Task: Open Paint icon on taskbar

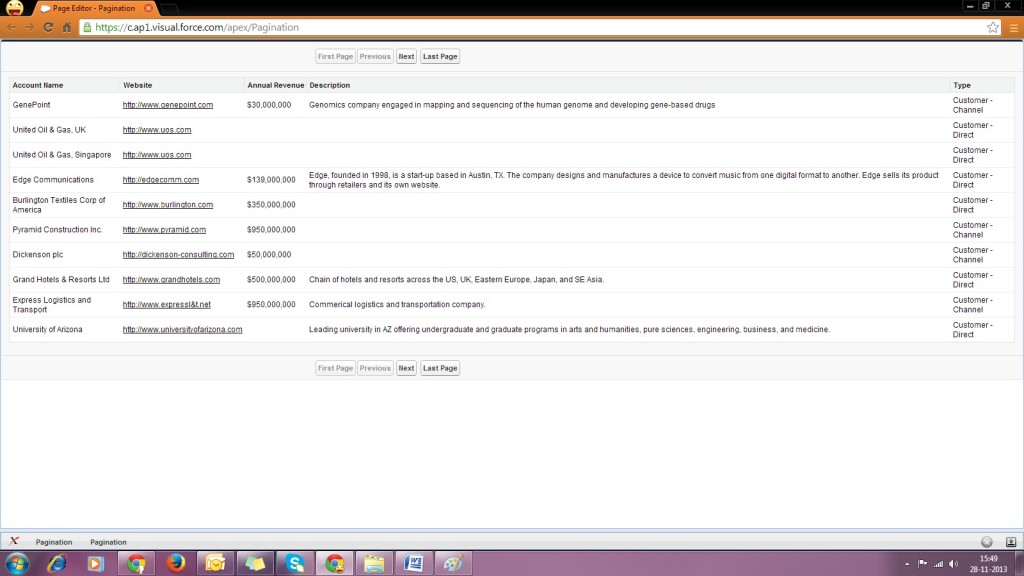Action: (x=453, y=563)
